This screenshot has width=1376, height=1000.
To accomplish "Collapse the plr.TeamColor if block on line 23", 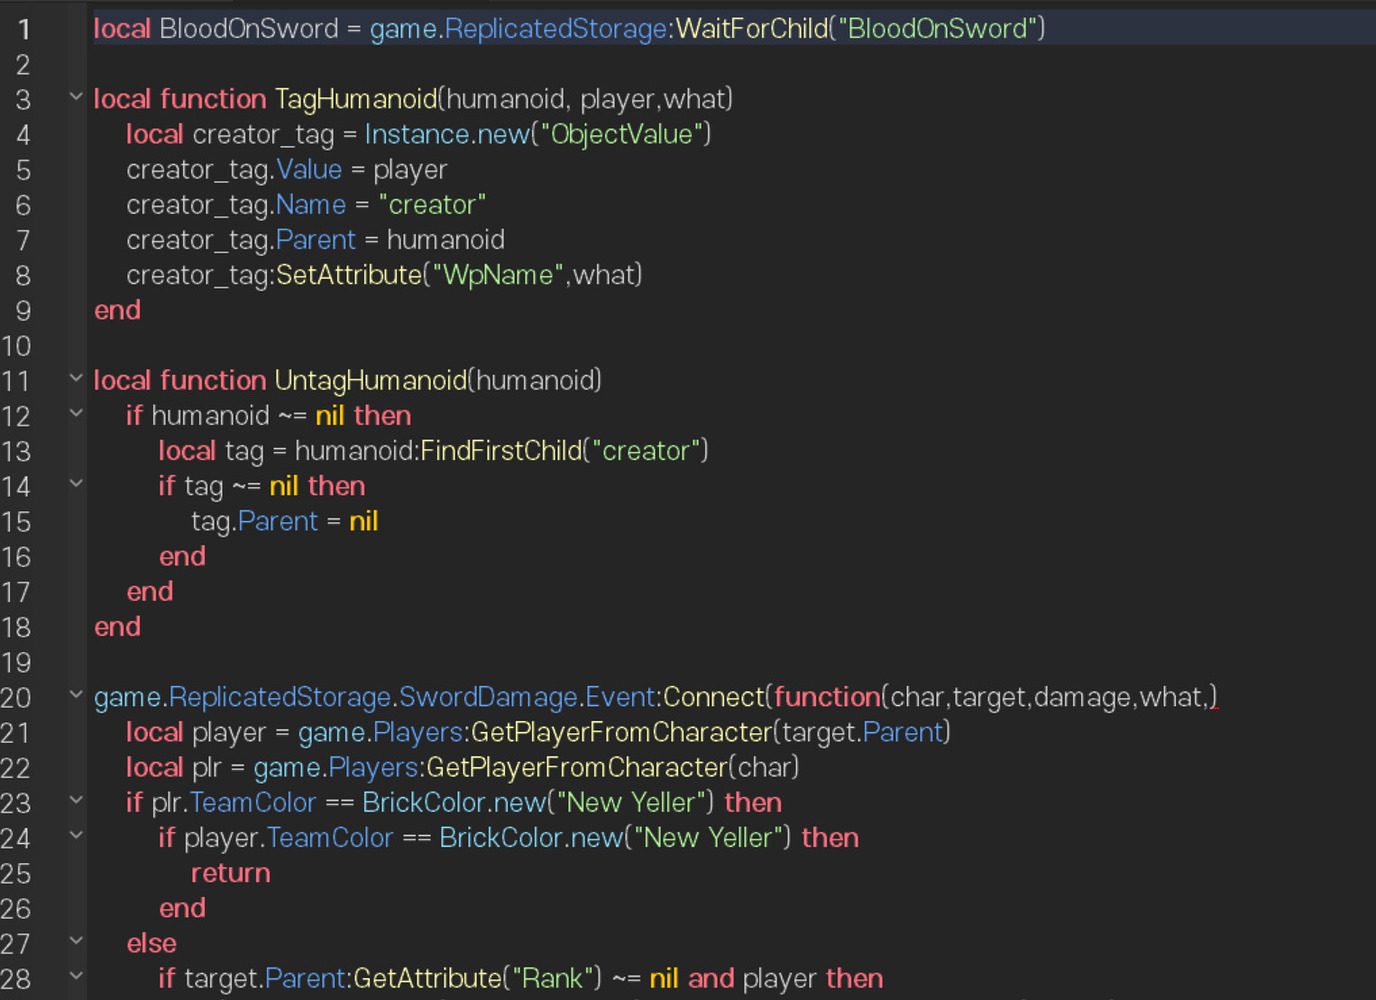I will click(x=76, y=801).
